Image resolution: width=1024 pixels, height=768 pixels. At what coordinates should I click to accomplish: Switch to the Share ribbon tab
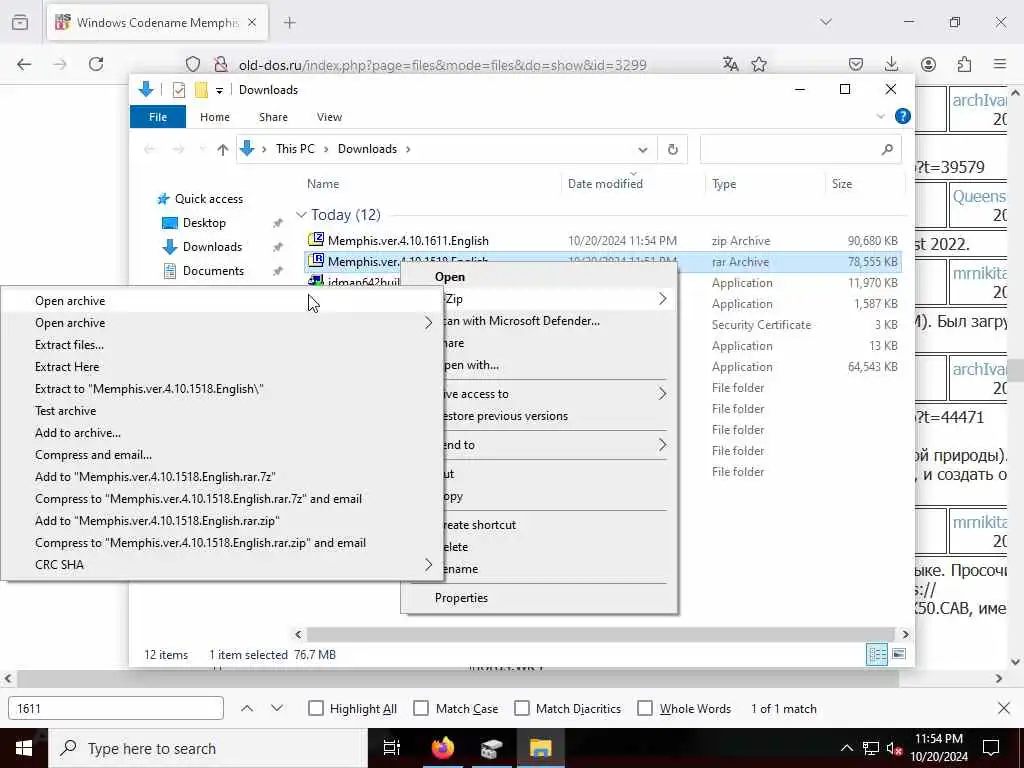(x=273, y=117)
